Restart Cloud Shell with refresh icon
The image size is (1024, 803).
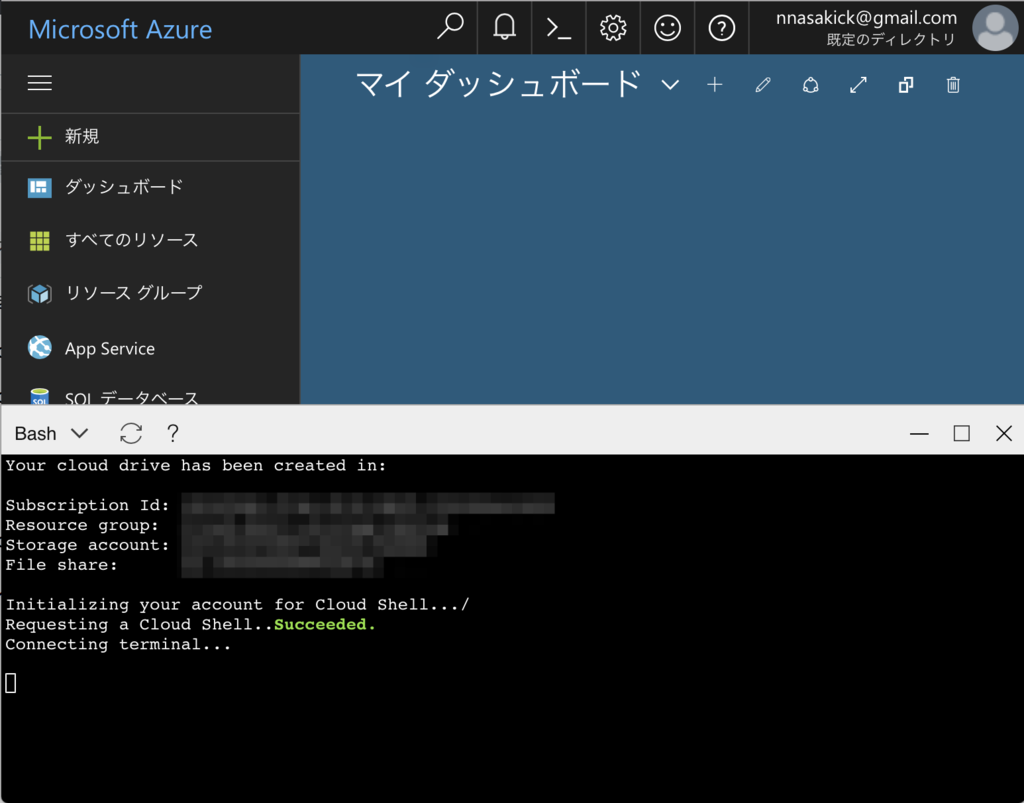[131, 433]
